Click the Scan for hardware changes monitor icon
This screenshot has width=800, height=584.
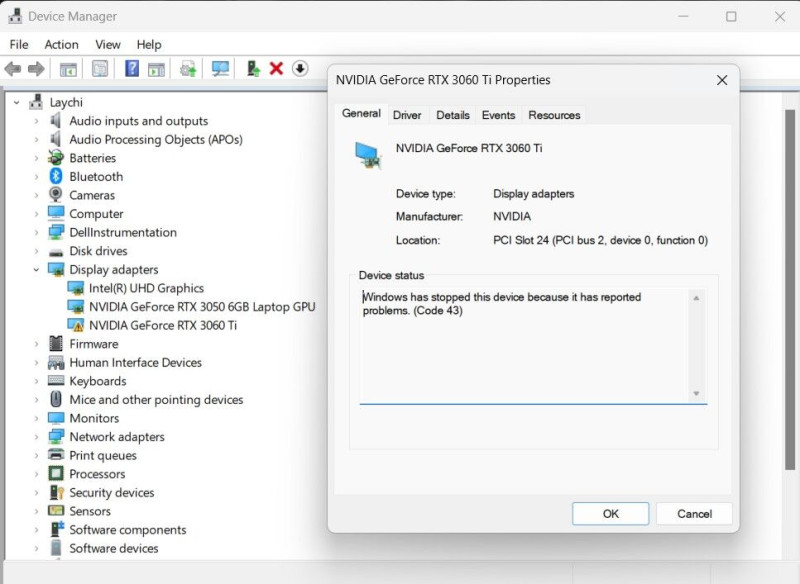pyautogui.click(x=220, y=68)
